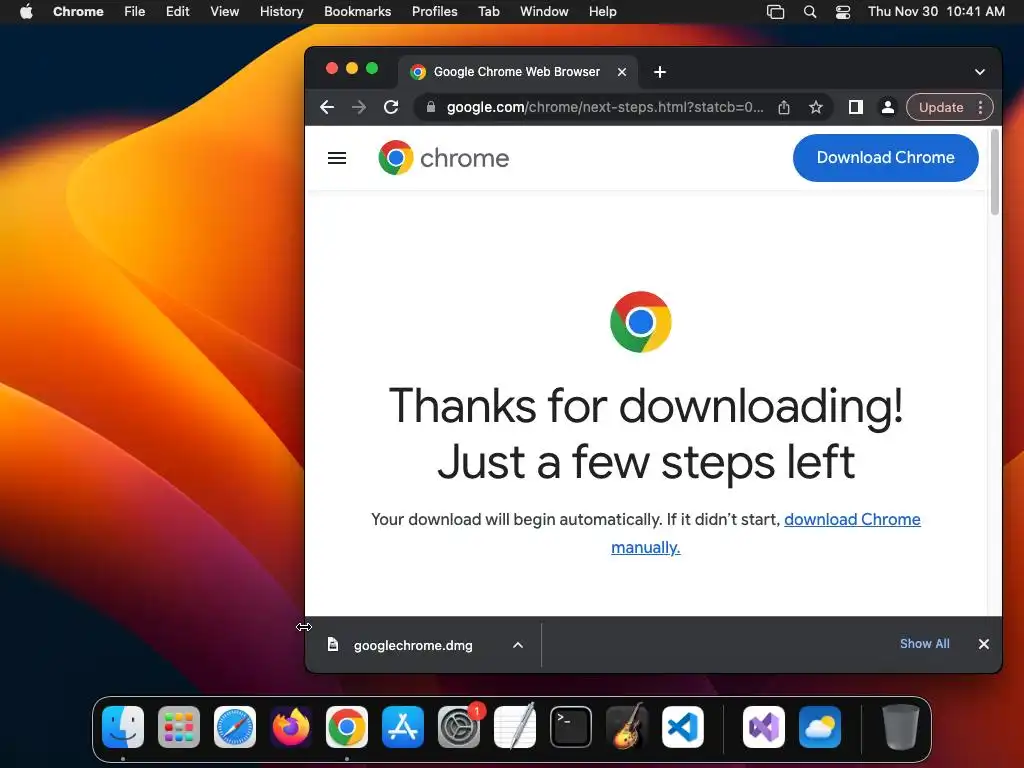Viewport: 1024px width, 768px height.
Task: Open the hamburger menu on the Chrome page
Action: (x=337, y=158)
